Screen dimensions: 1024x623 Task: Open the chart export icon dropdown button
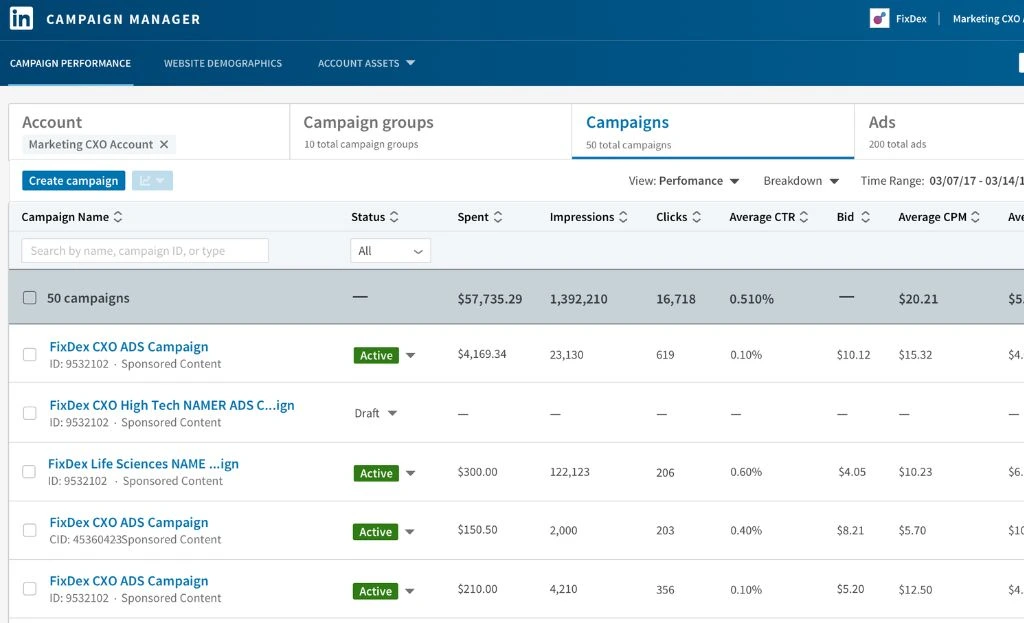[152, 181]
